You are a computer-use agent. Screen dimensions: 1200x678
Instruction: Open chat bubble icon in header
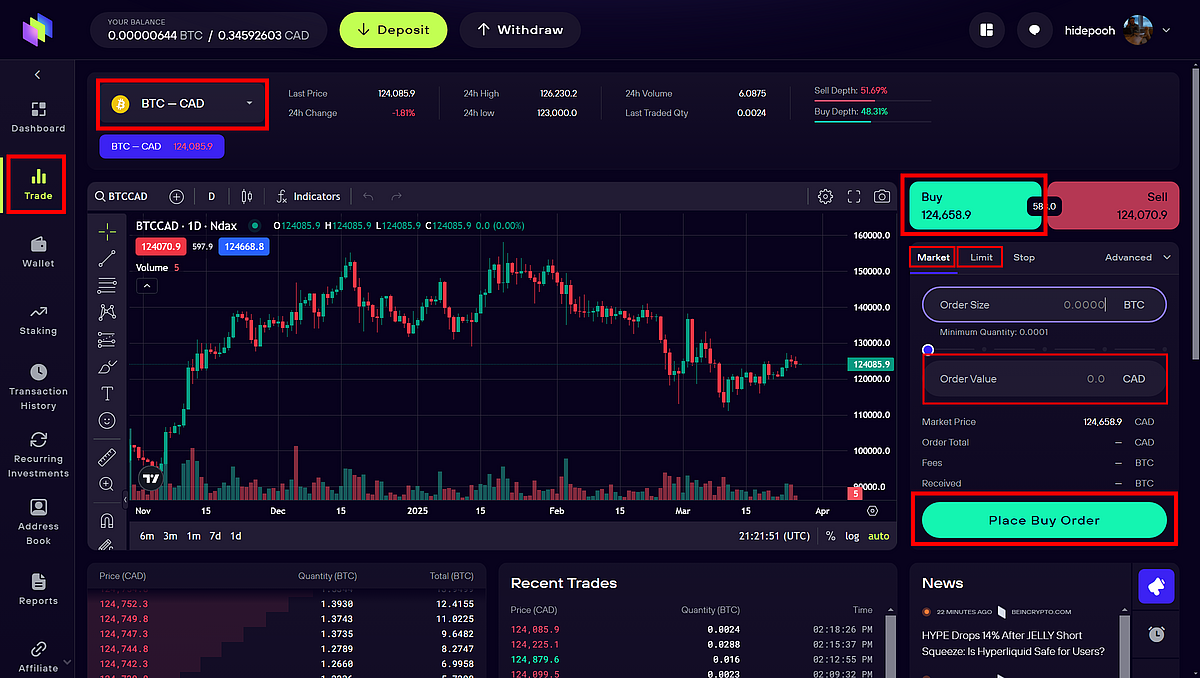click(x=1034, y=30)
